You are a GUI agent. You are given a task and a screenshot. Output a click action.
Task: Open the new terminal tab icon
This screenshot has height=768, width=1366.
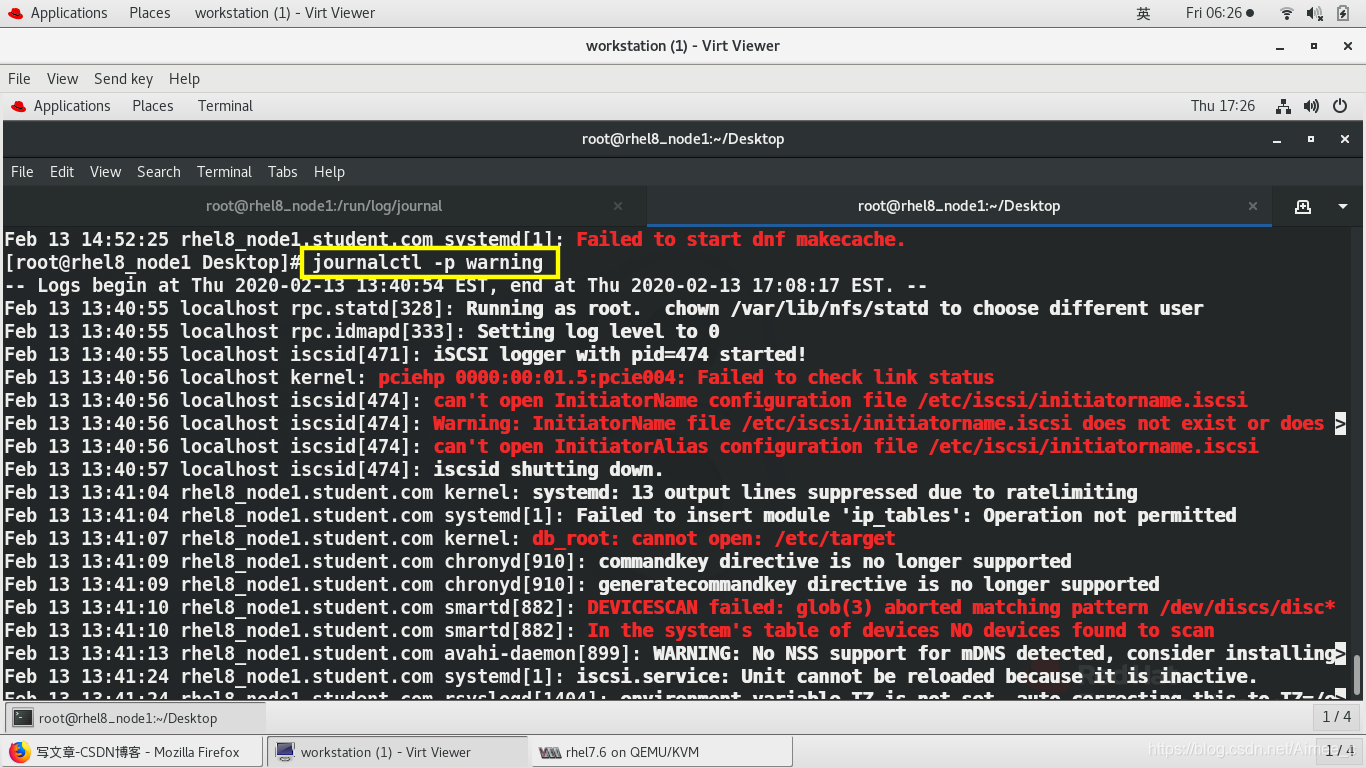tap(1303, 206)
